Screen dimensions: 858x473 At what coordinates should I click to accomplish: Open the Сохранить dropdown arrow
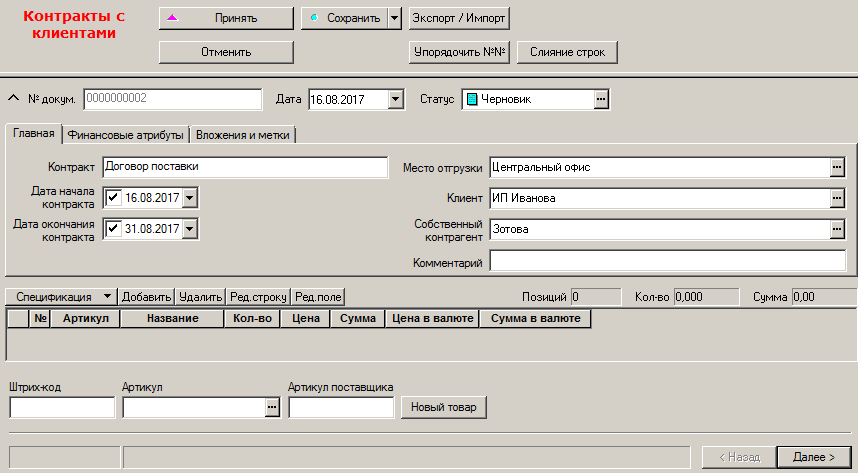395,18
